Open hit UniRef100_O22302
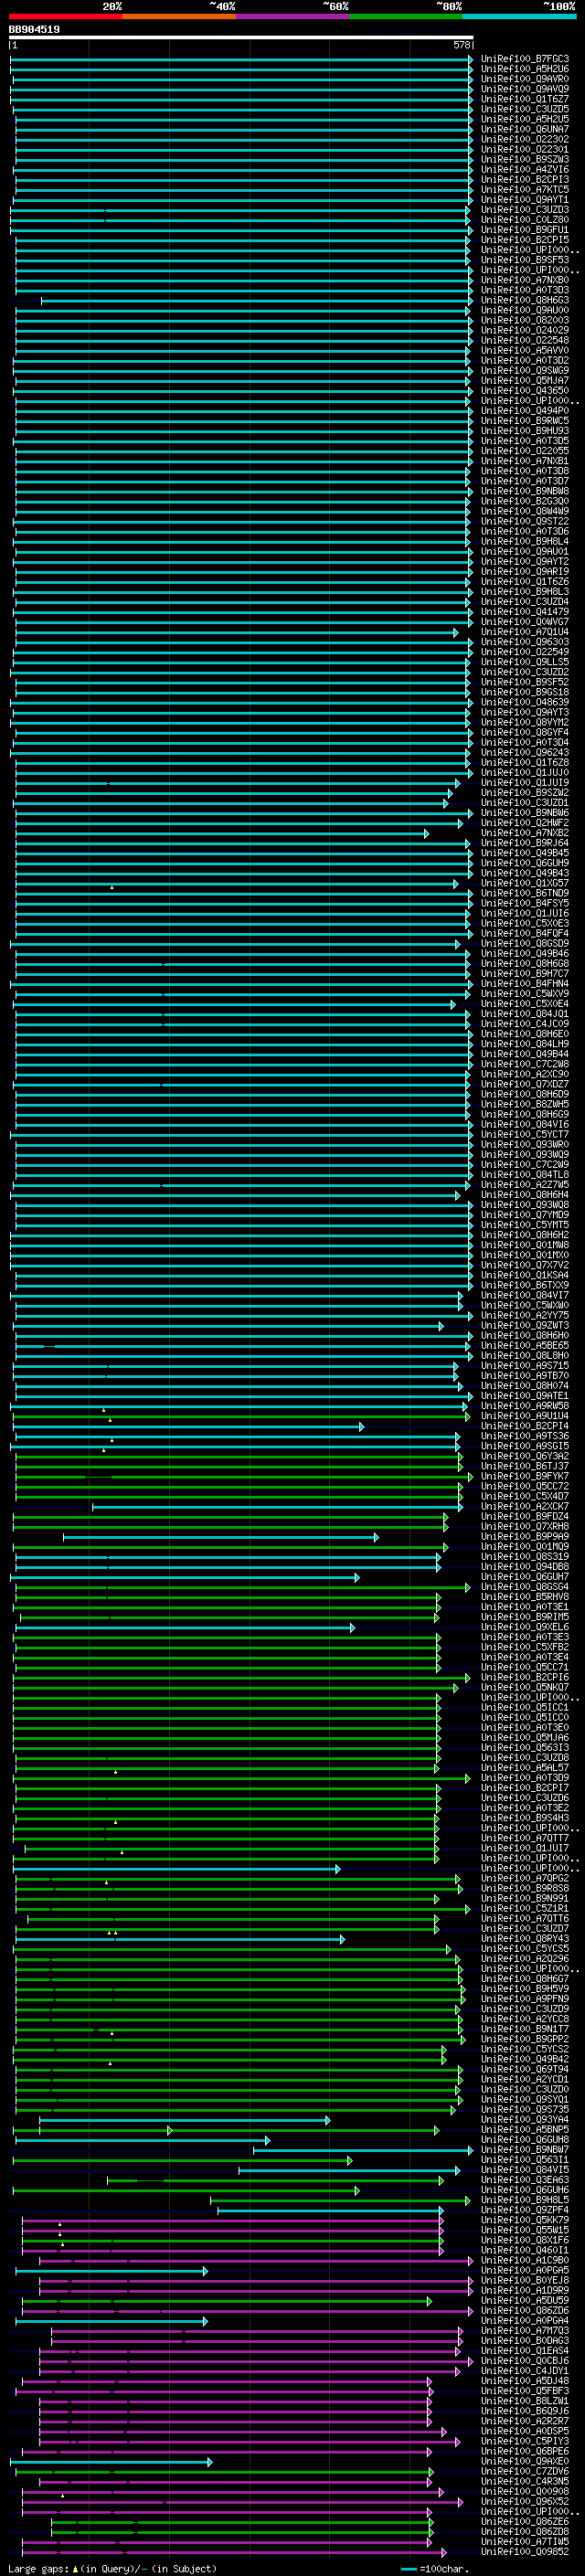This screenshot has height=2576, width=585. point(524,139)
